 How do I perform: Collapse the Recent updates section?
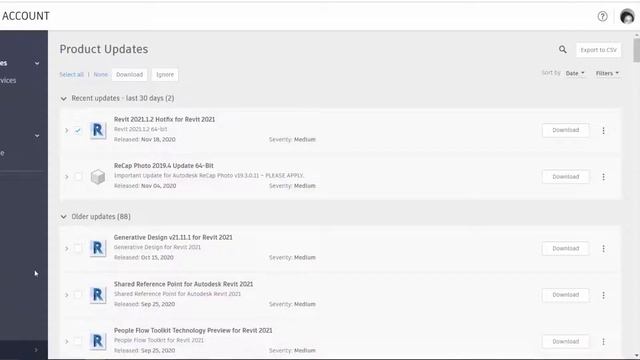64,98
